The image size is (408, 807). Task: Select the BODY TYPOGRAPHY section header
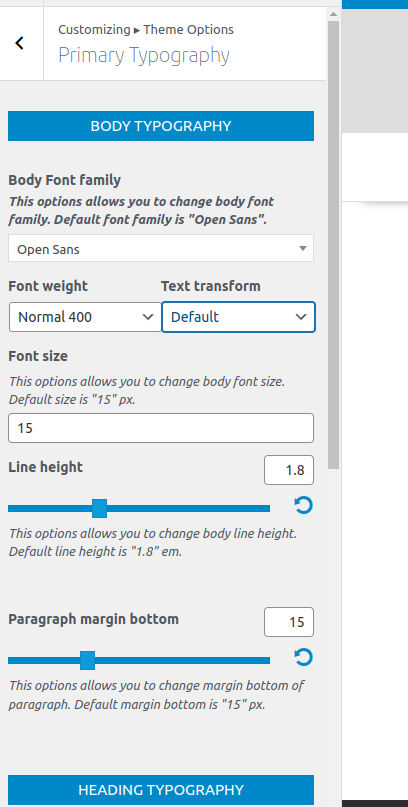[161, 126]
